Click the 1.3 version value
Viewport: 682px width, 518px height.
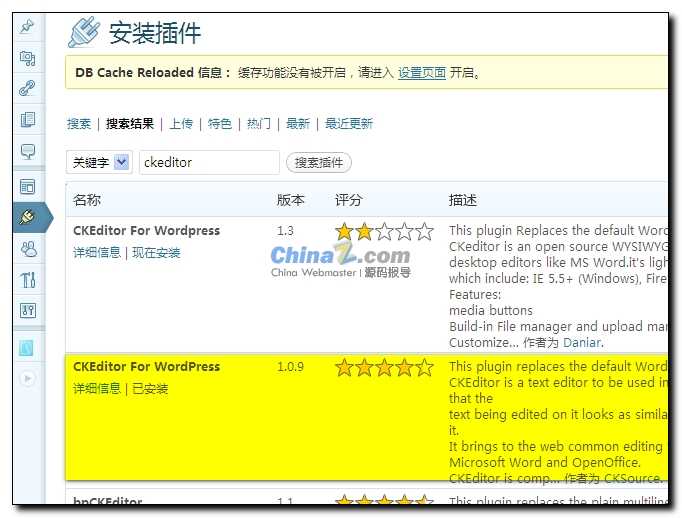[x=285, y=231]
